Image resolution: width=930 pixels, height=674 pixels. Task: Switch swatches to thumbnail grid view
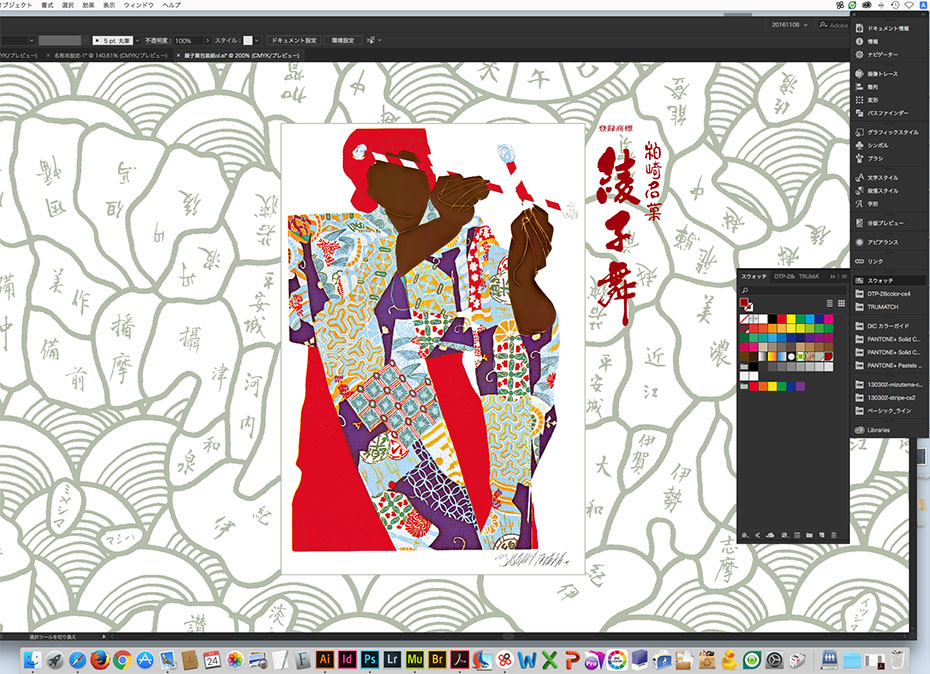842,303
